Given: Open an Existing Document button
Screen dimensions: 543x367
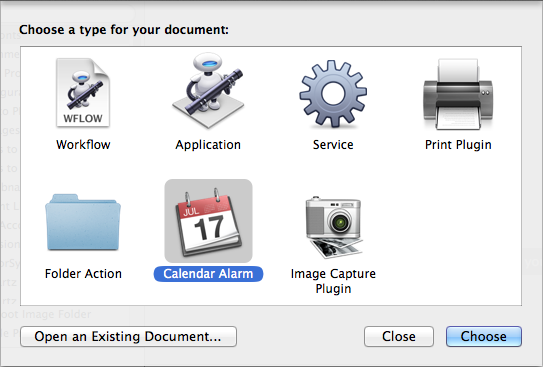Looking at the screenshot, I should click(x=128, y=337).
